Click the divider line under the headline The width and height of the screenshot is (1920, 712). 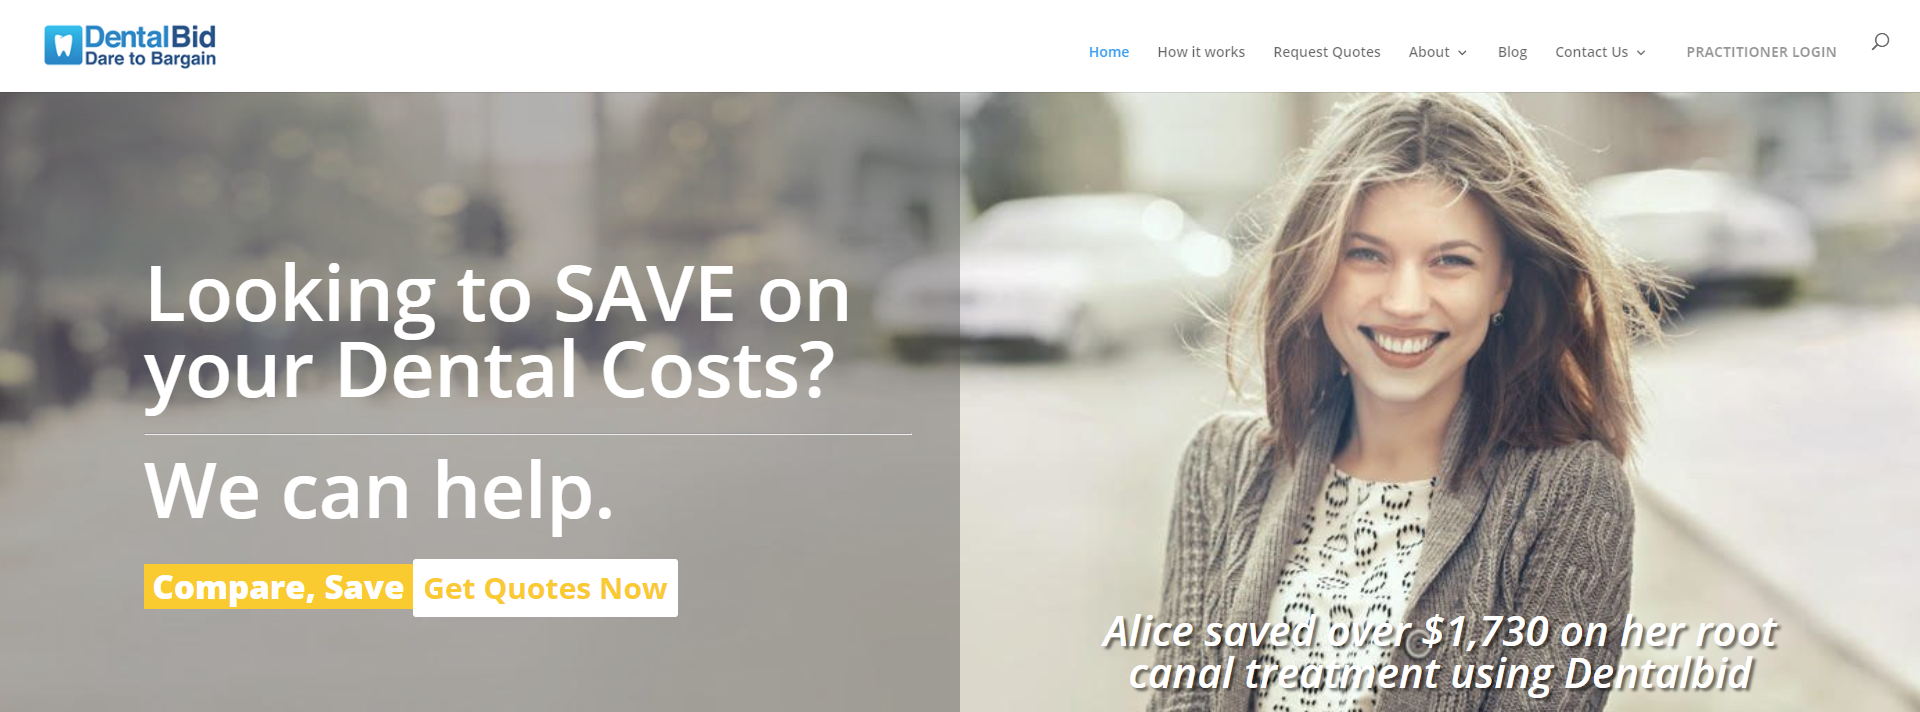click(x=528, y=434)
